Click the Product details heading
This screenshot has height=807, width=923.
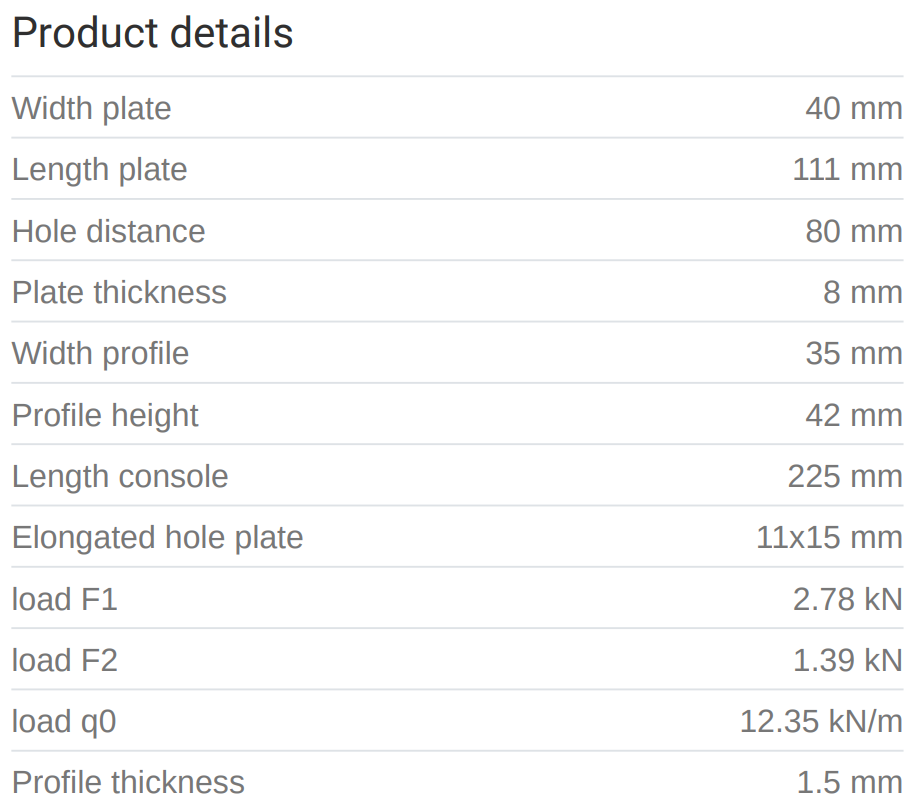[x=152, y=33]
